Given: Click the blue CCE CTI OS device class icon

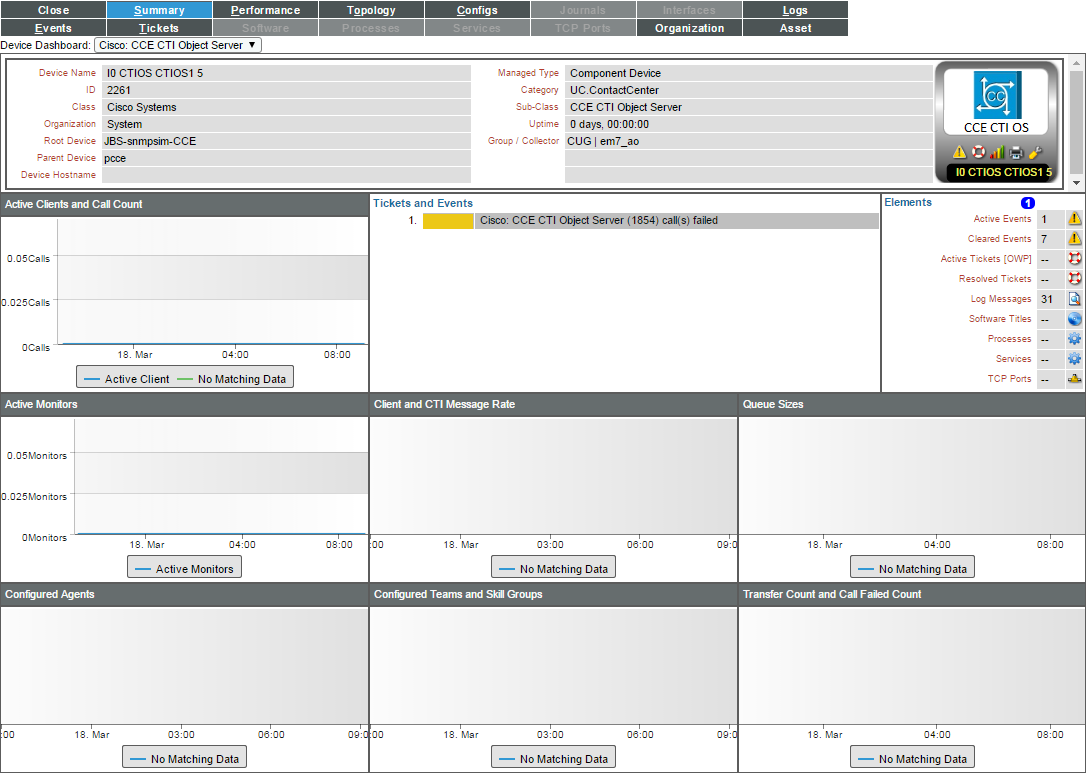Looking at the screenshot, I should tap(997, 95).
